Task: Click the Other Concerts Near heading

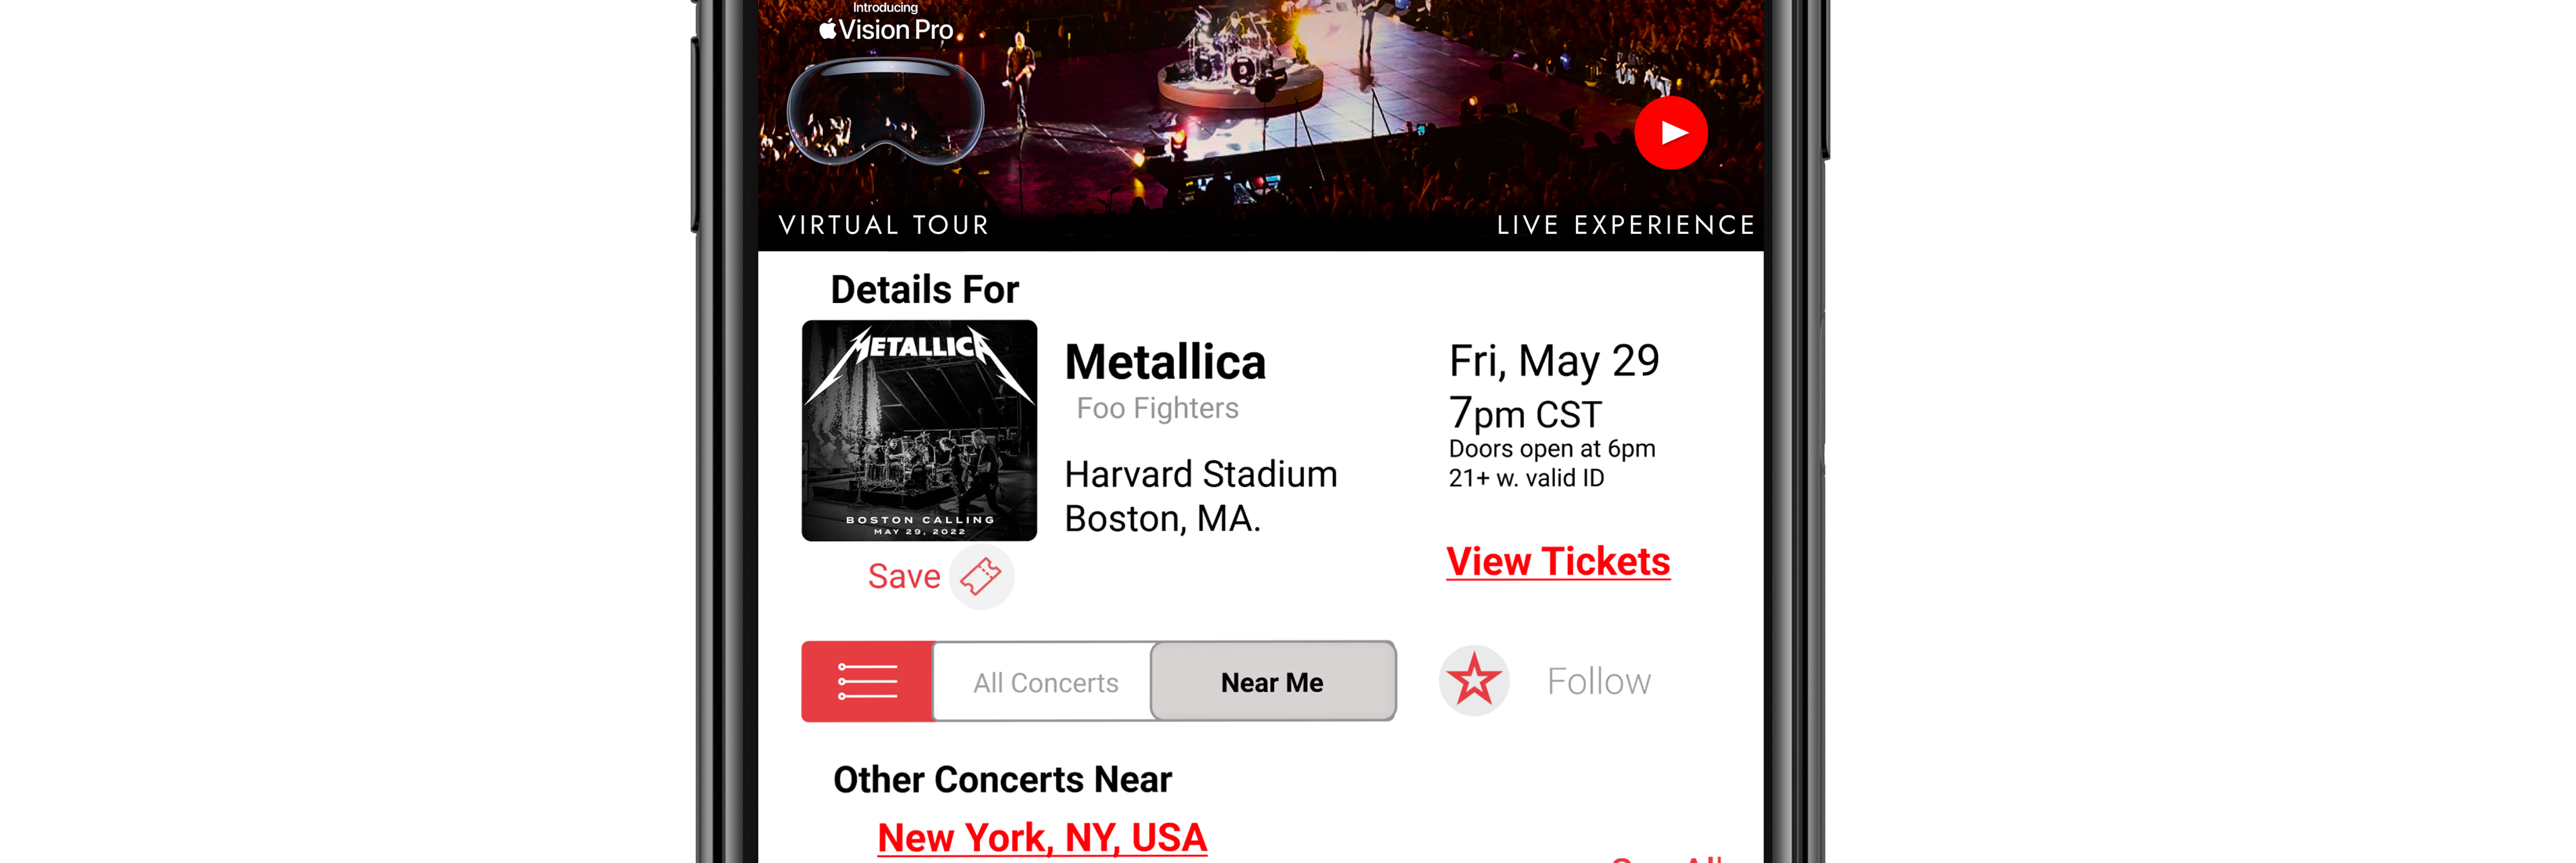Action: (1002, 780)
